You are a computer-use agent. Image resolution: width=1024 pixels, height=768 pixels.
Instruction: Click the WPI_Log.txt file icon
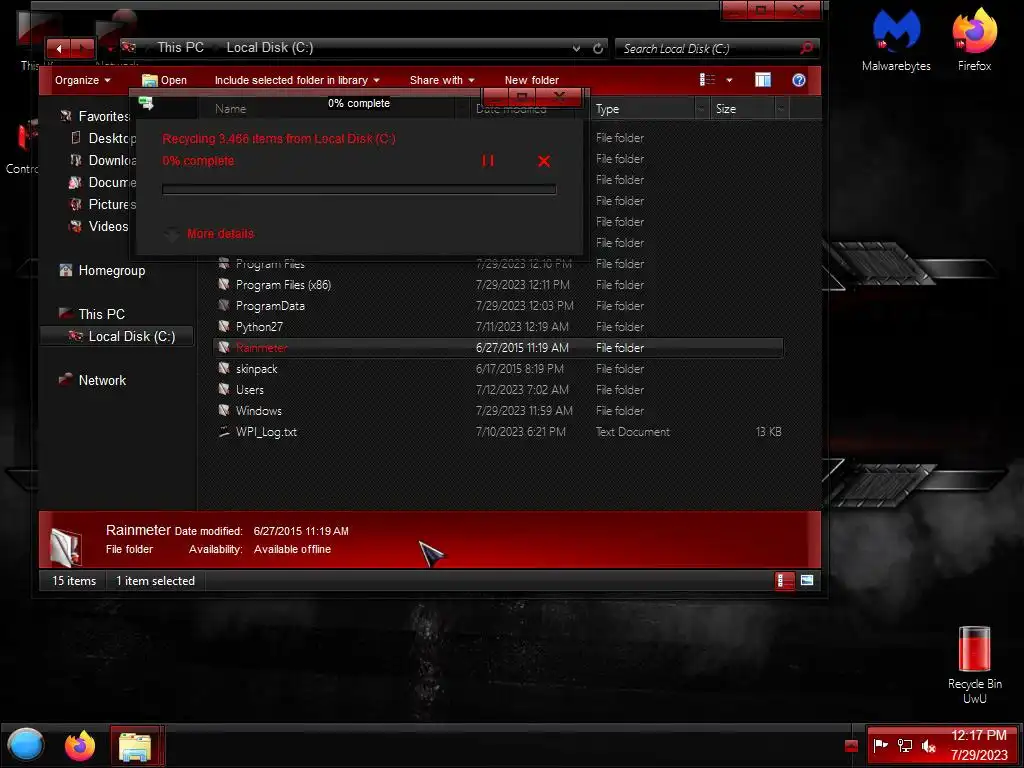224,432
